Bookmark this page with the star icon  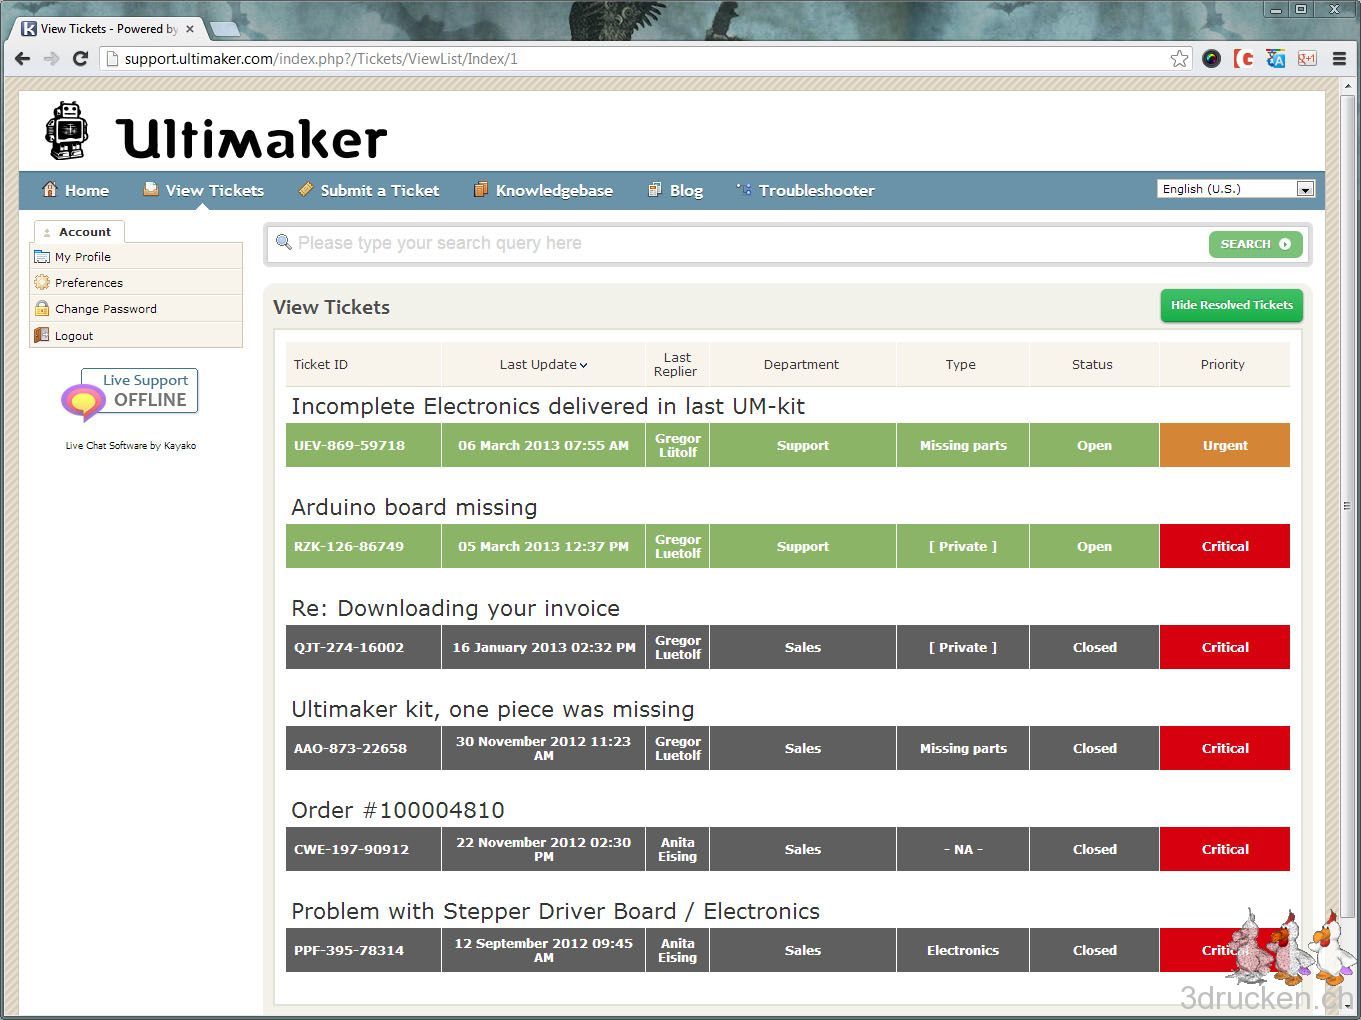(1179, 58)
